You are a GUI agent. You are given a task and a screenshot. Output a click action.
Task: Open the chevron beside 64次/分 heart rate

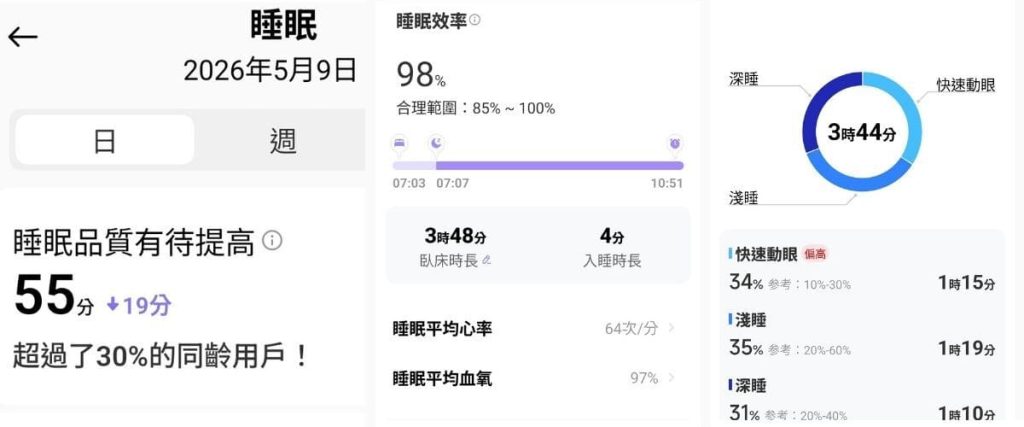(x=672, y=328)
